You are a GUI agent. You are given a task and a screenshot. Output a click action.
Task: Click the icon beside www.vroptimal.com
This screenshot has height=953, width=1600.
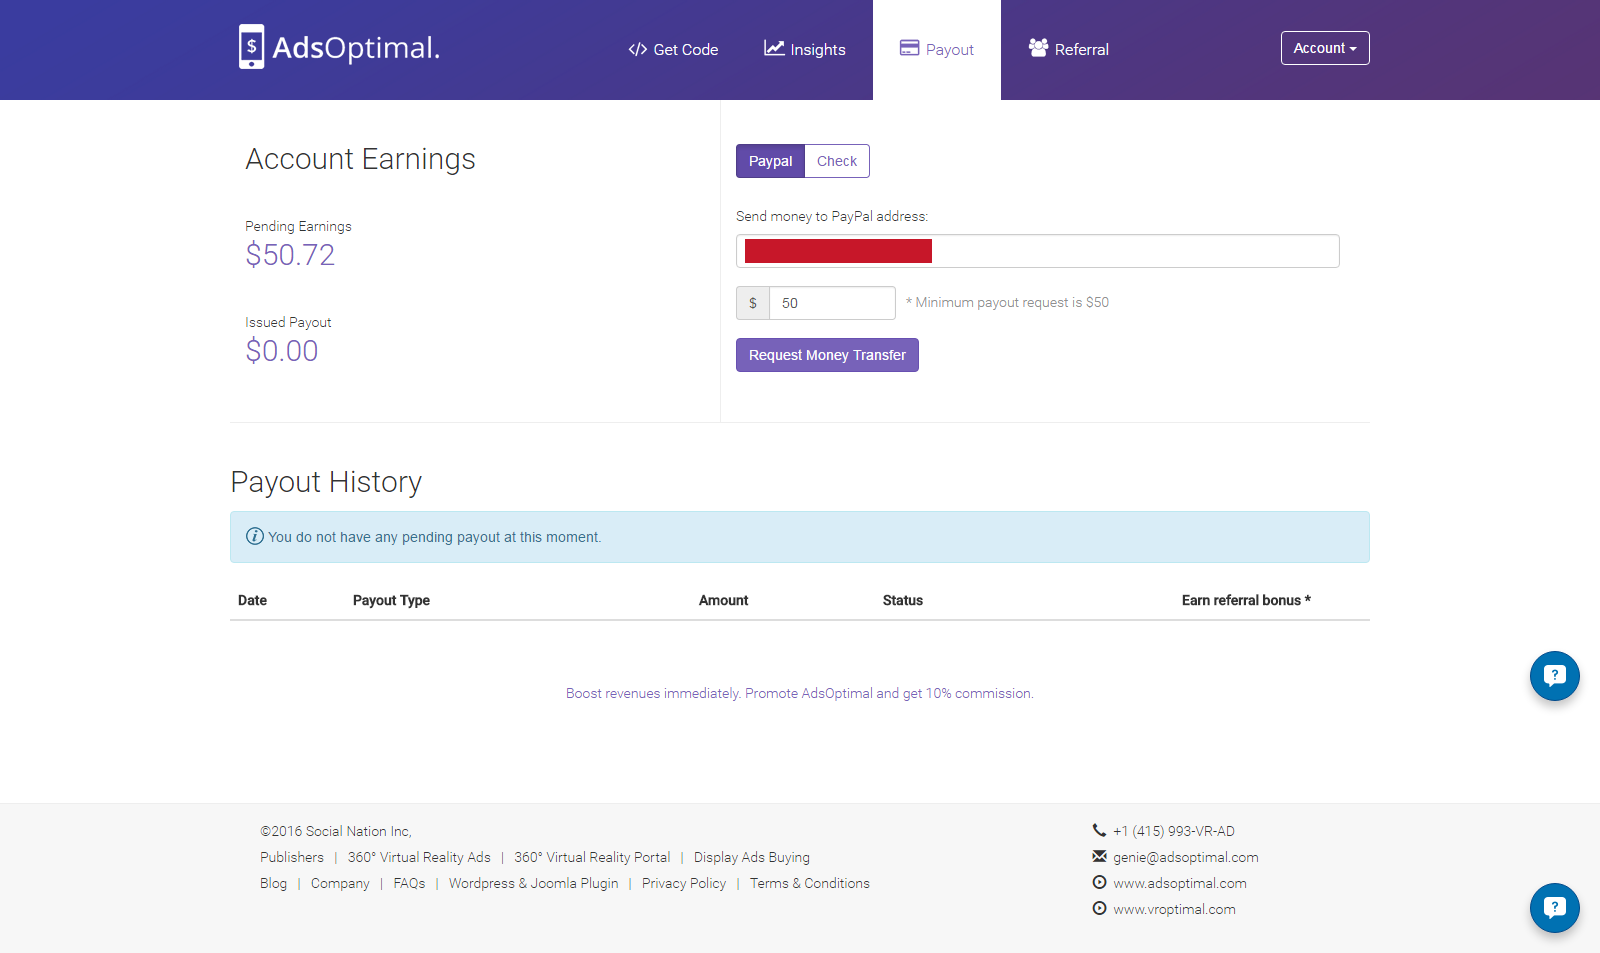(1099, 908)
